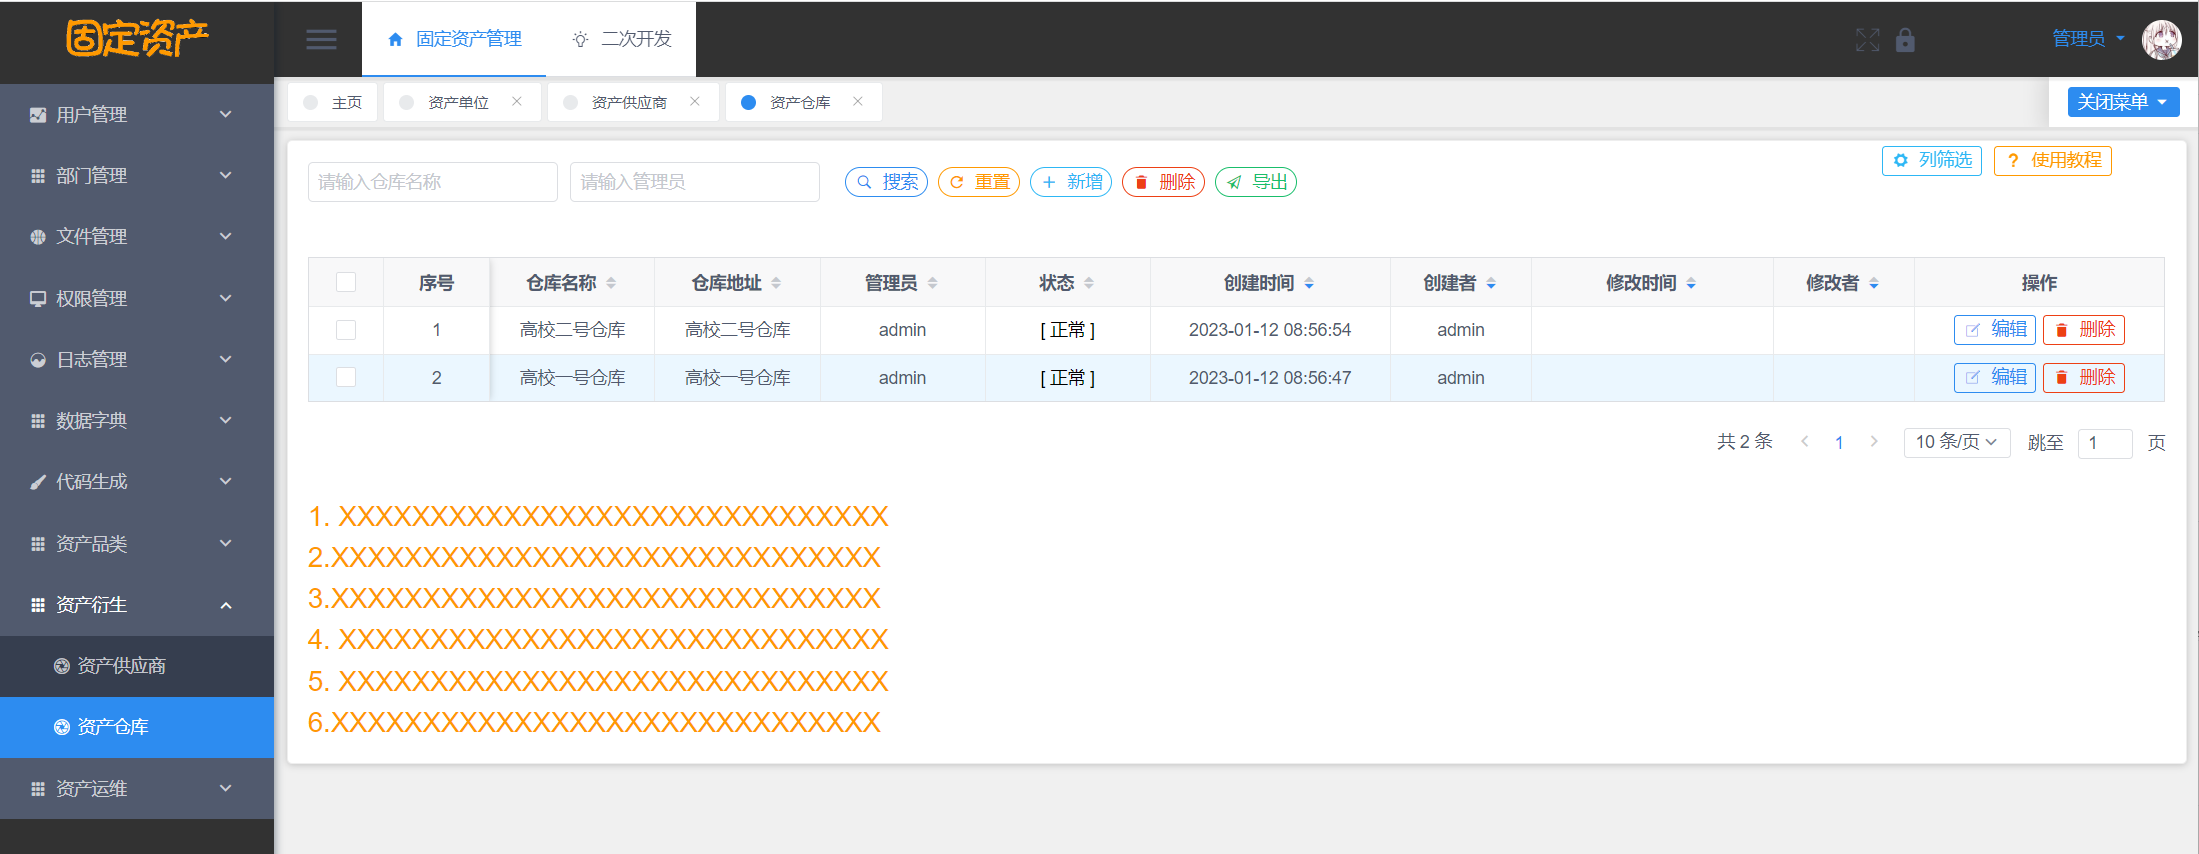Focus the 请输入仓库名称 search field
The width and height of the screenshot is (2199, 854).
pos(432,182)
